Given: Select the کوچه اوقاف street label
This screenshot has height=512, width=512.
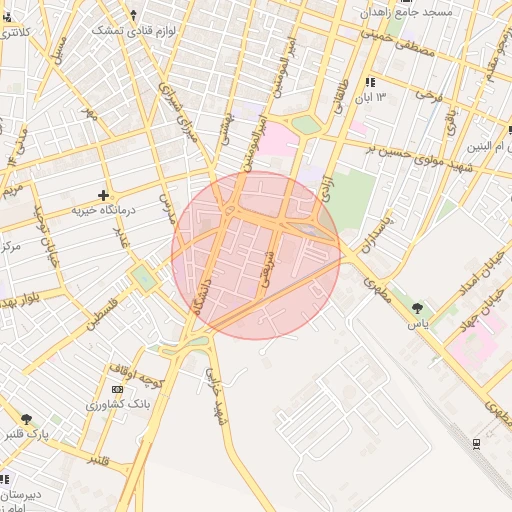Looking at the screenshot, I should (x=137, y=376).
